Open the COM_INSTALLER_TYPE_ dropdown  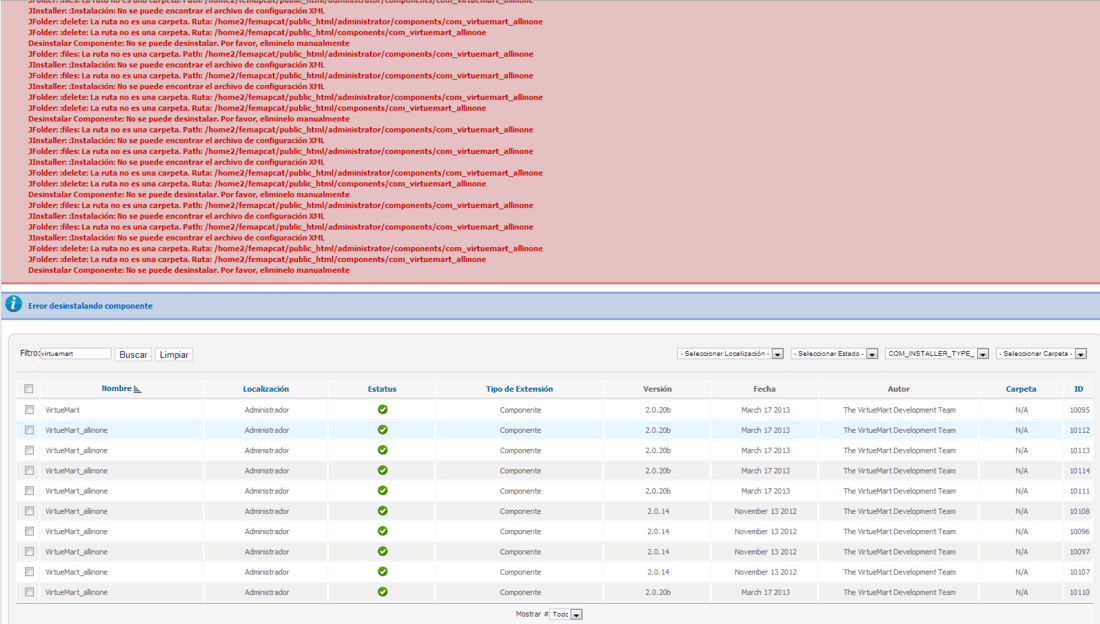pyautogui.click(x=937, y=354)
